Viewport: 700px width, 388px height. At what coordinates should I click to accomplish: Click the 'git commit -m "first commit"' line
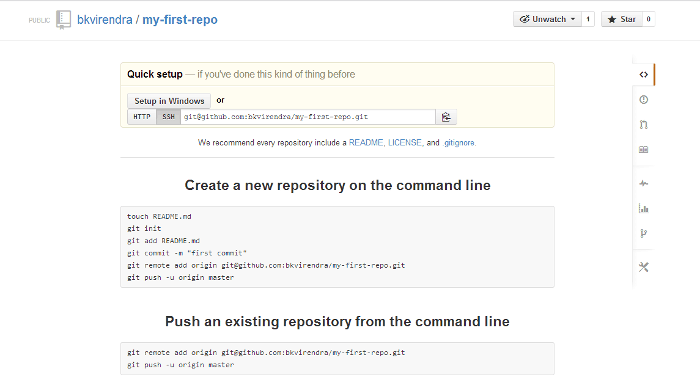click(x=187, y=253)
